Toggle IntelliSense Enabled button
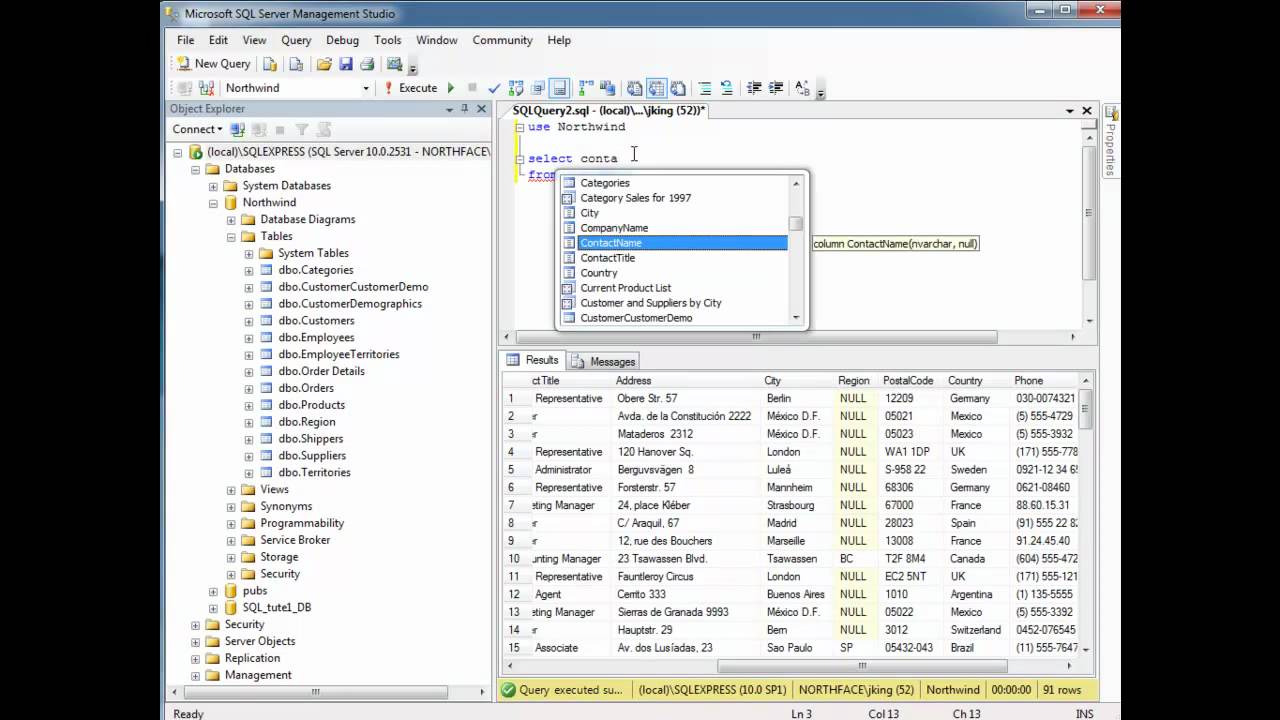 (x=560, y=88)
